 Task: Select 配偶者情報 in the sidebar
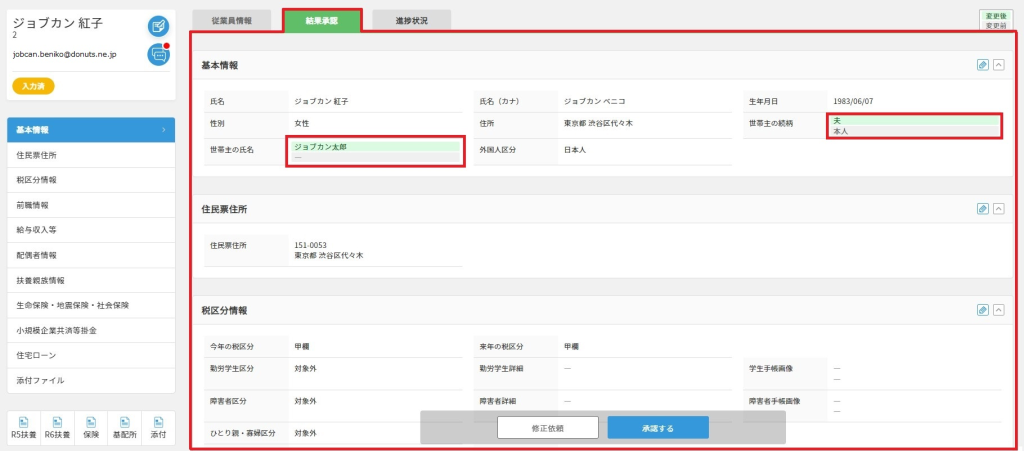coord(91,255)
